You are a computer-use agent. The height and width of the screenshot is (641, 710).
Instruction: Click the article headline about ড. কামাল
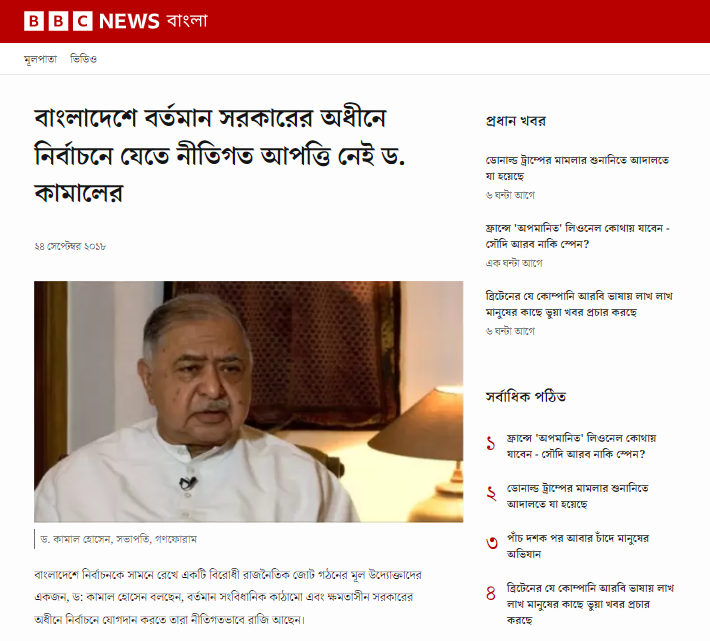pos(220,155)
